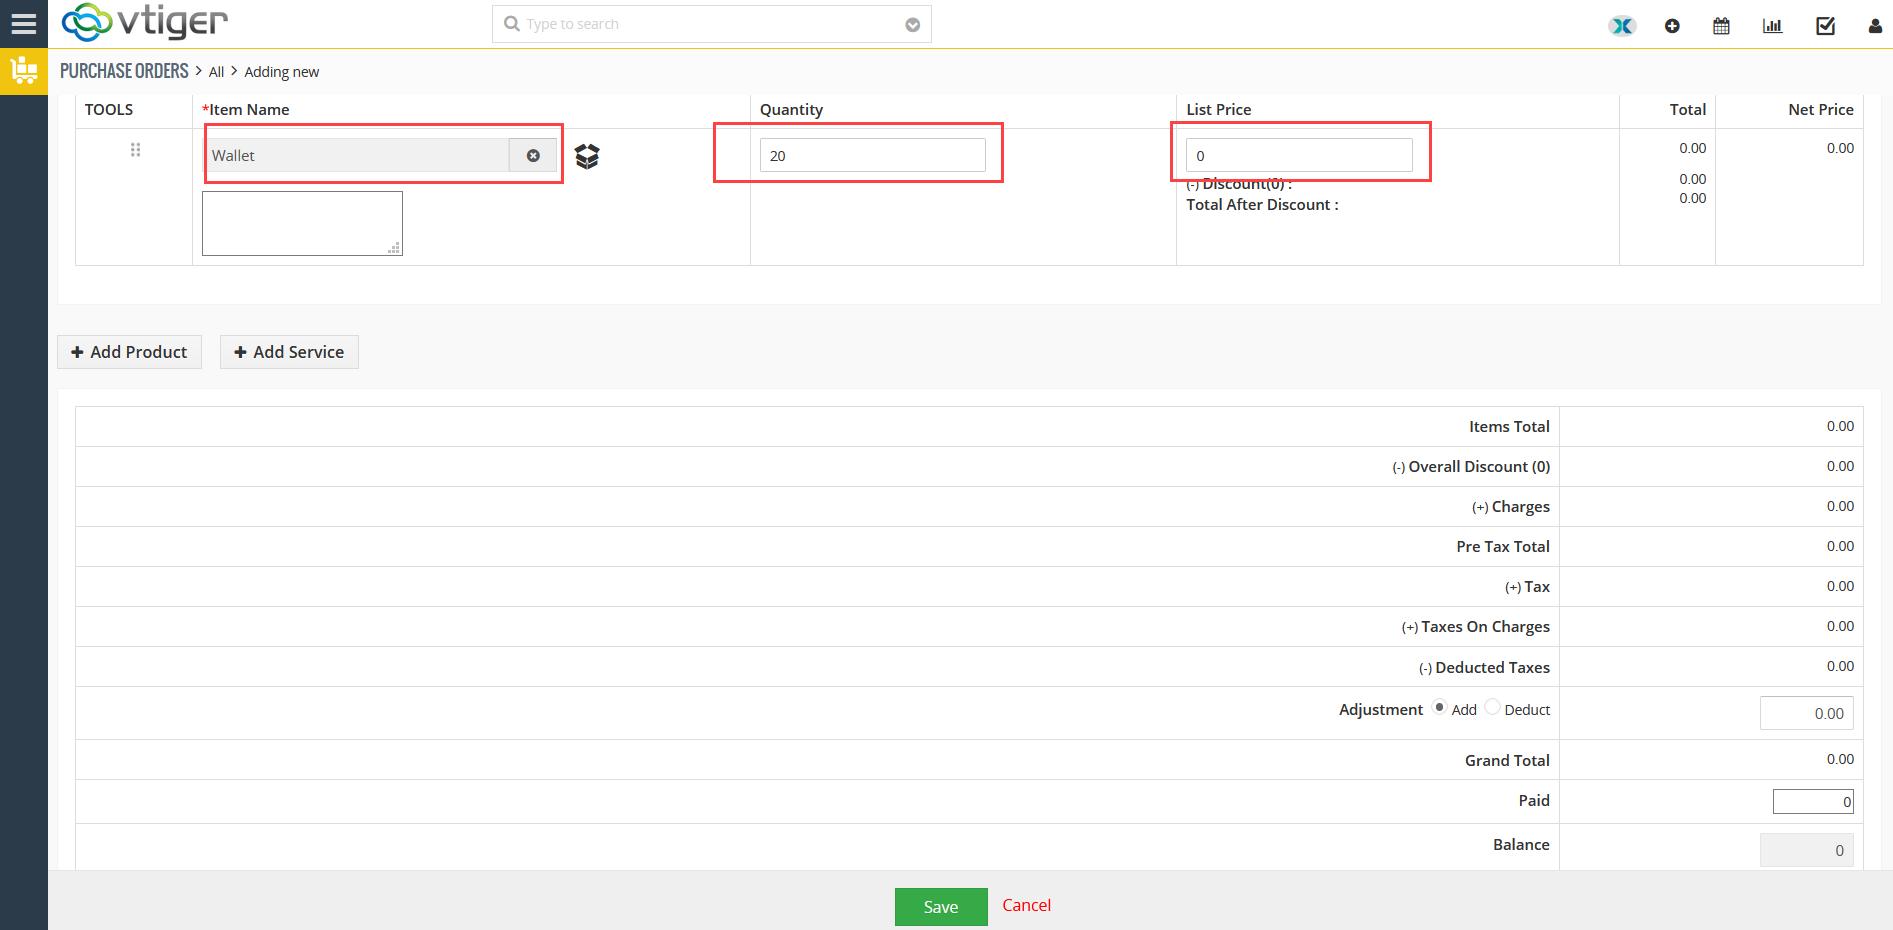Click the Items Total label
1893x930 pixels.
pyautogui.click(x=1509, y=427)
